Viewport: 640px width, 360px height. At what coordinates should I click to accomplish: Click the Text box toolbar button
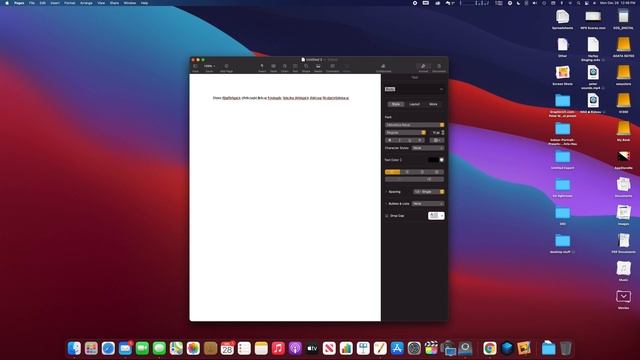point(295,67)
